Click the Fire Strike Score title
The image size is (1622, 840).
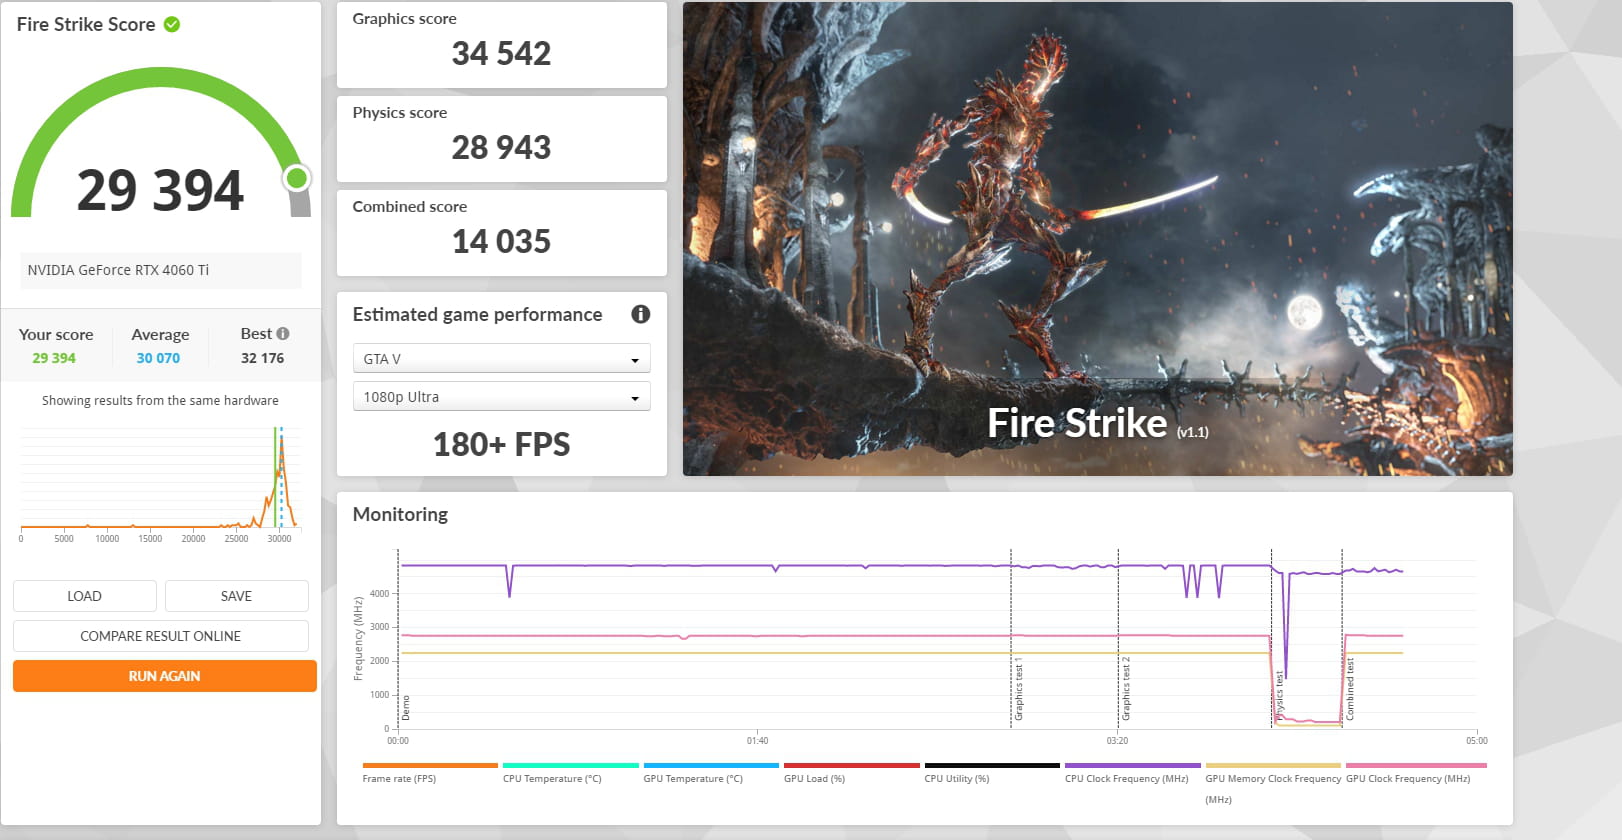click(x=86, y=24)
